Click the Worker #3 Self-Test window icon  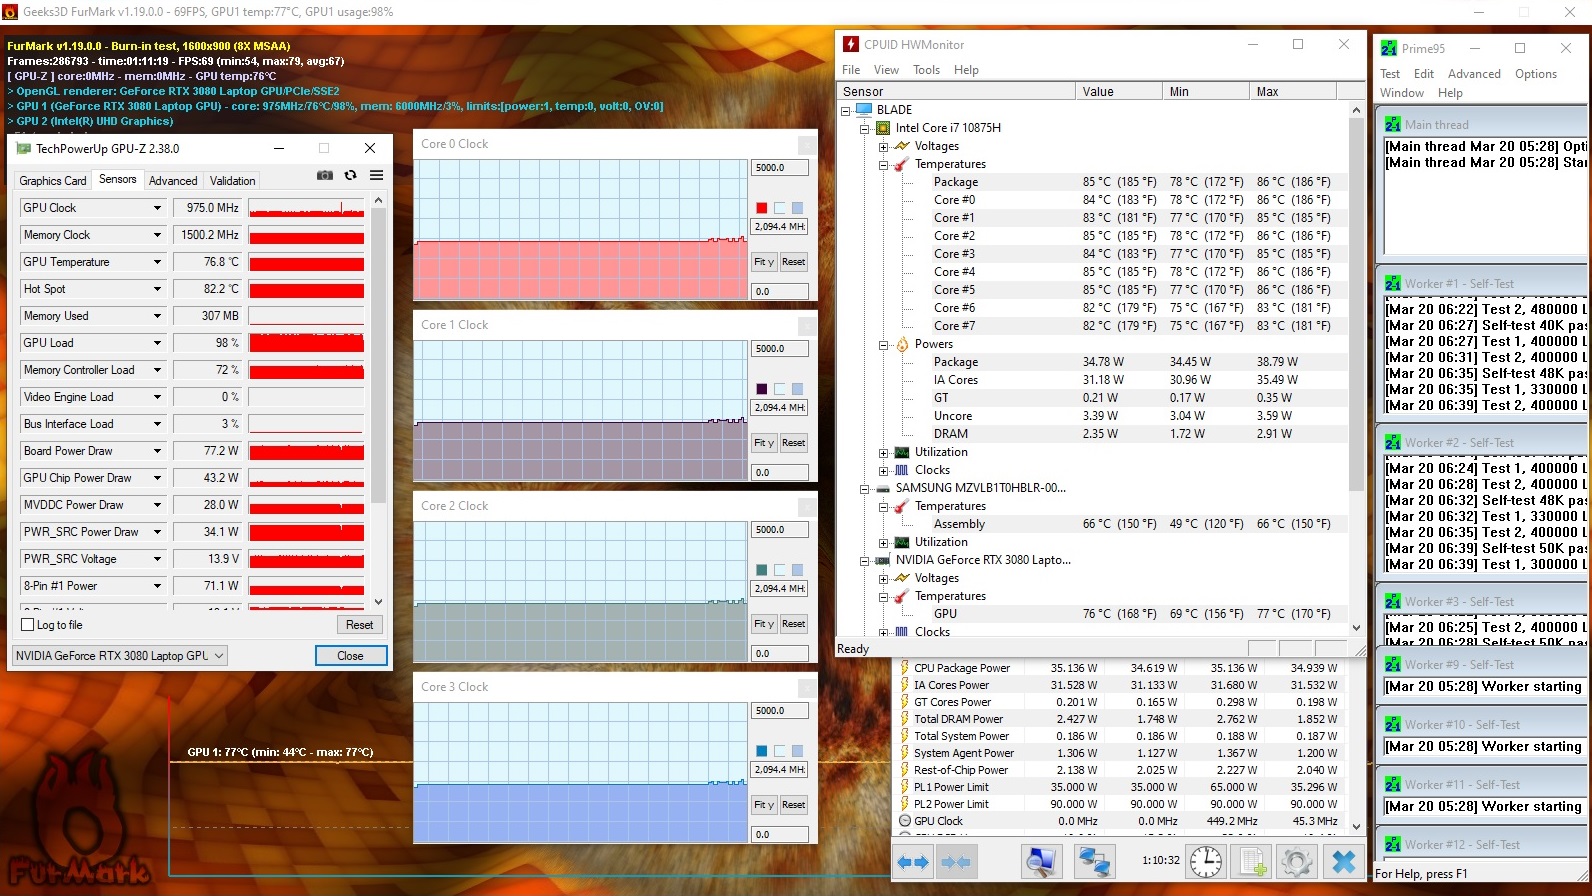tap(1392, 602)
